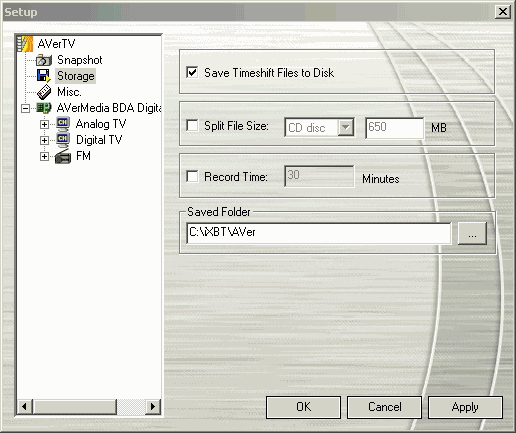
Task: Confirm settings with OK button
Action: 303,407
